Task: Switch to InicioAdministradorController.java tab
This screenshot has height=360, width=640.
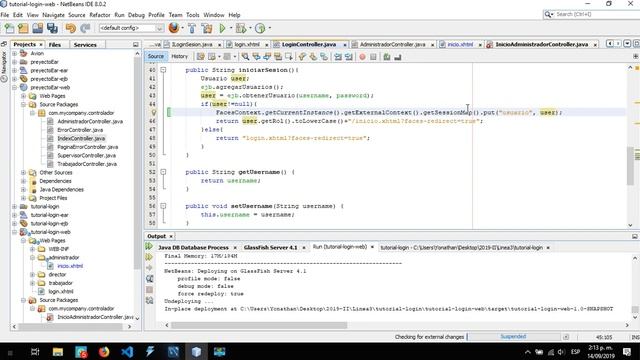Action: point(542,44)
